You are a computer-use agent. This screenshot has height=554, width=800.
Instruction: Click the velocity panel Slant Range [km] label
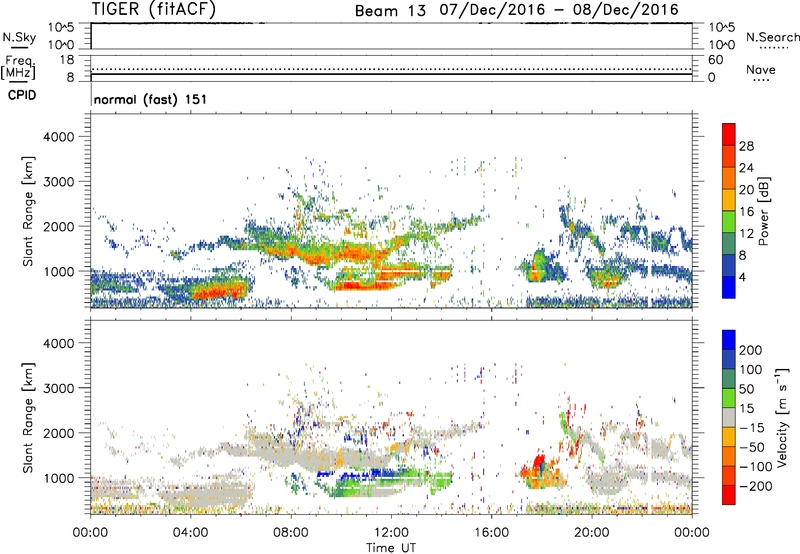pyautogui.click(x=28, y=418)
